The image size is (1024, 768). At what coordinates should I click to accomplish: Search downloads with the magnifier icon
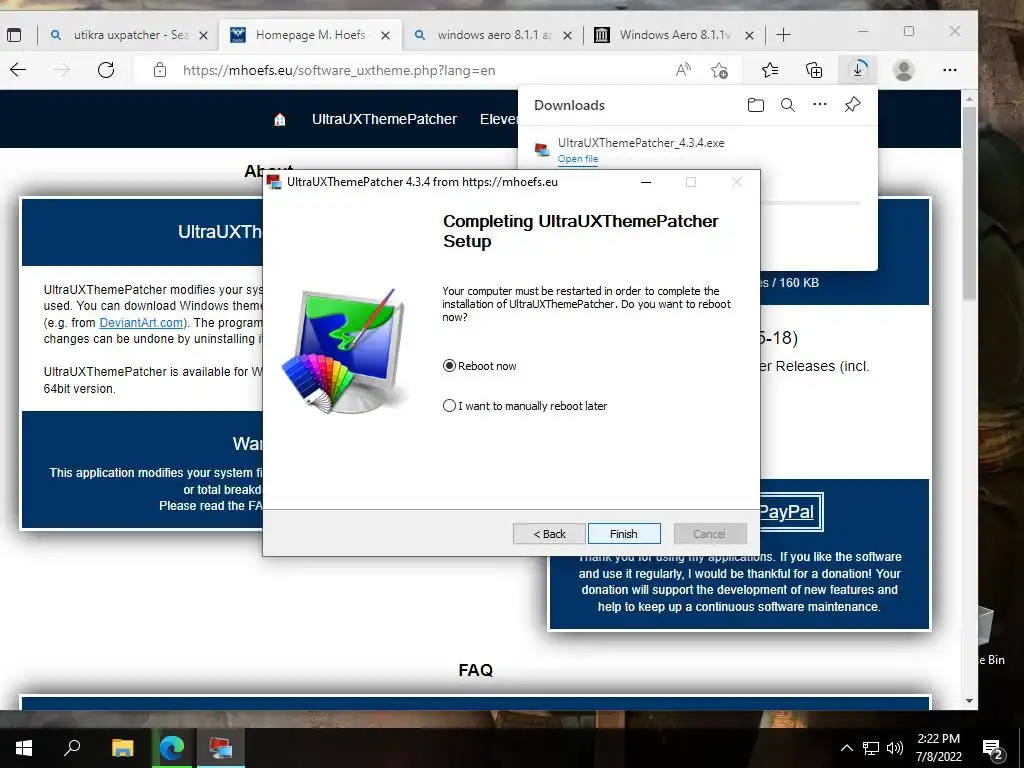coord(788,105)
